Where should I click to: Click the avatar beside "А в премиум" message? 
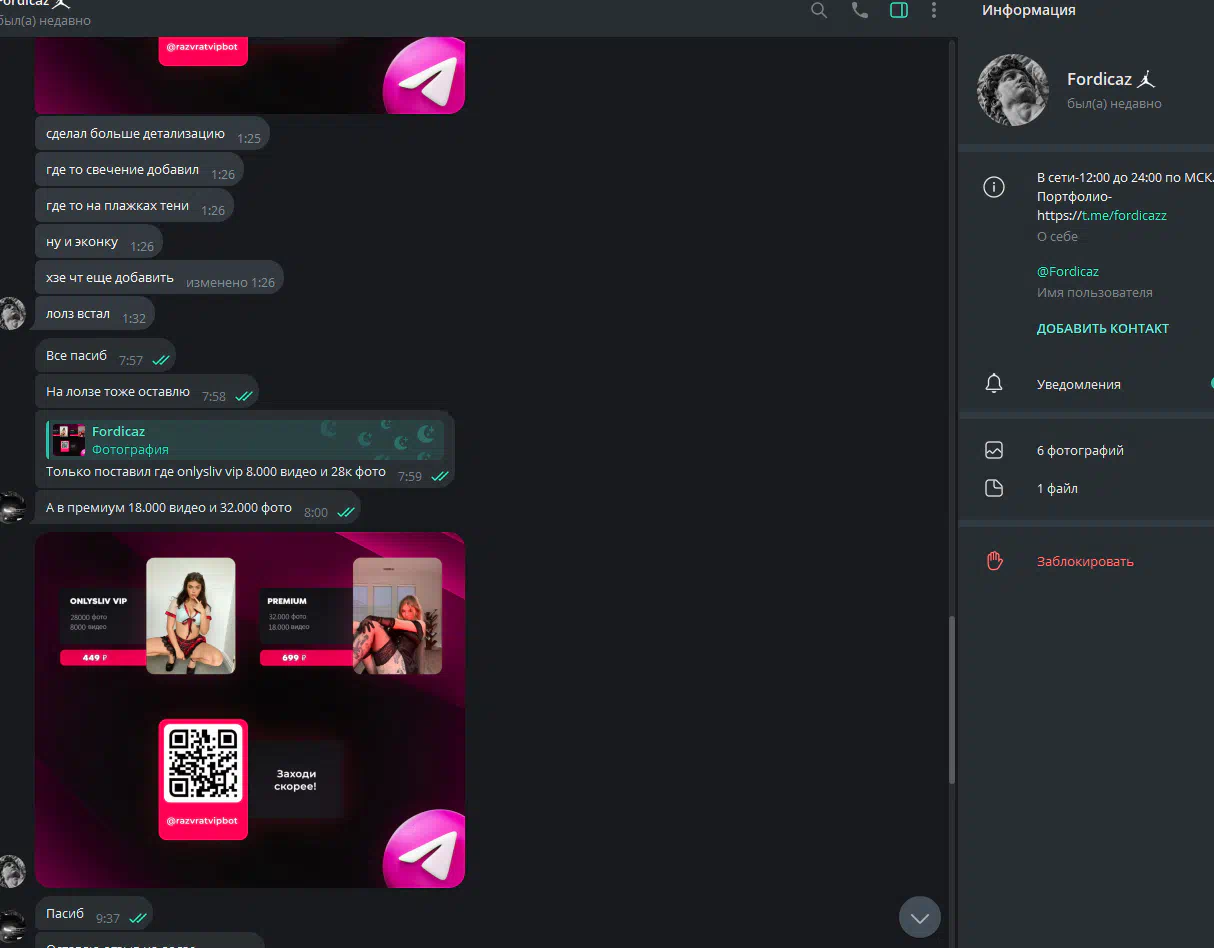(x=11, y=508)
